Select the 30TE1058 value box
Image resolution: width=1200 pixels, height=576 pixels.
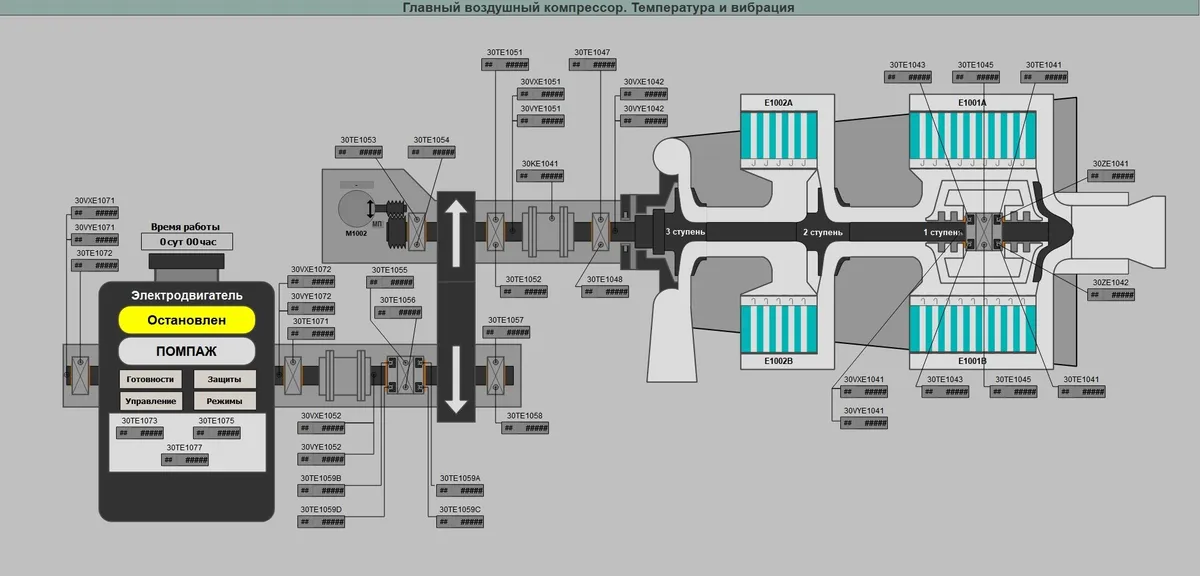coord(526,428)
